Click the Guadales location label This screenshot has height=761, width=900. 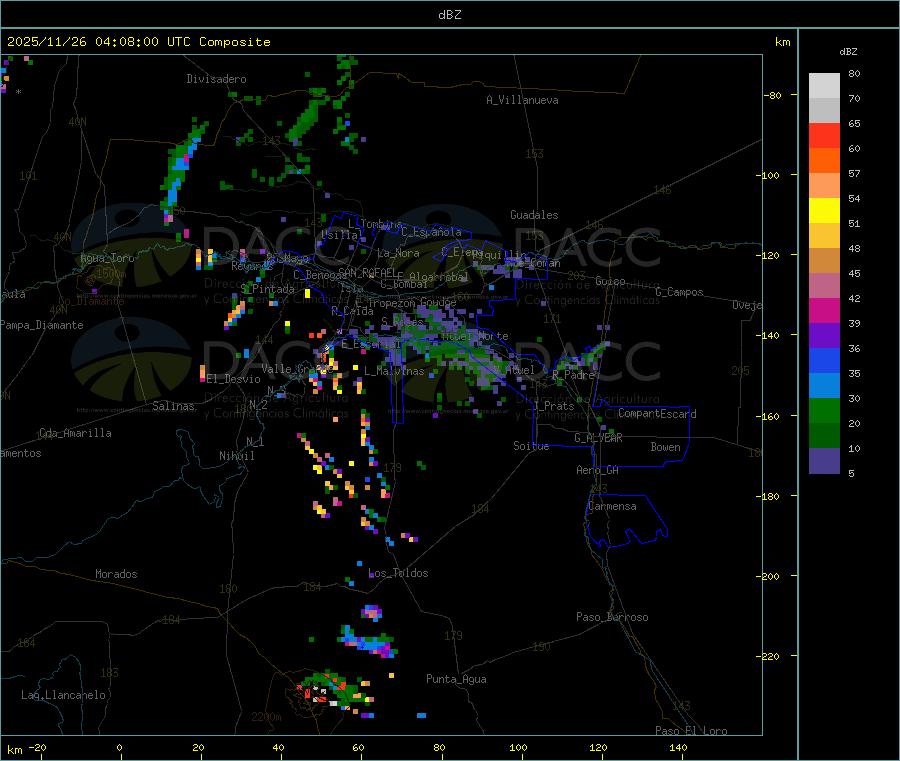(534, 215)
